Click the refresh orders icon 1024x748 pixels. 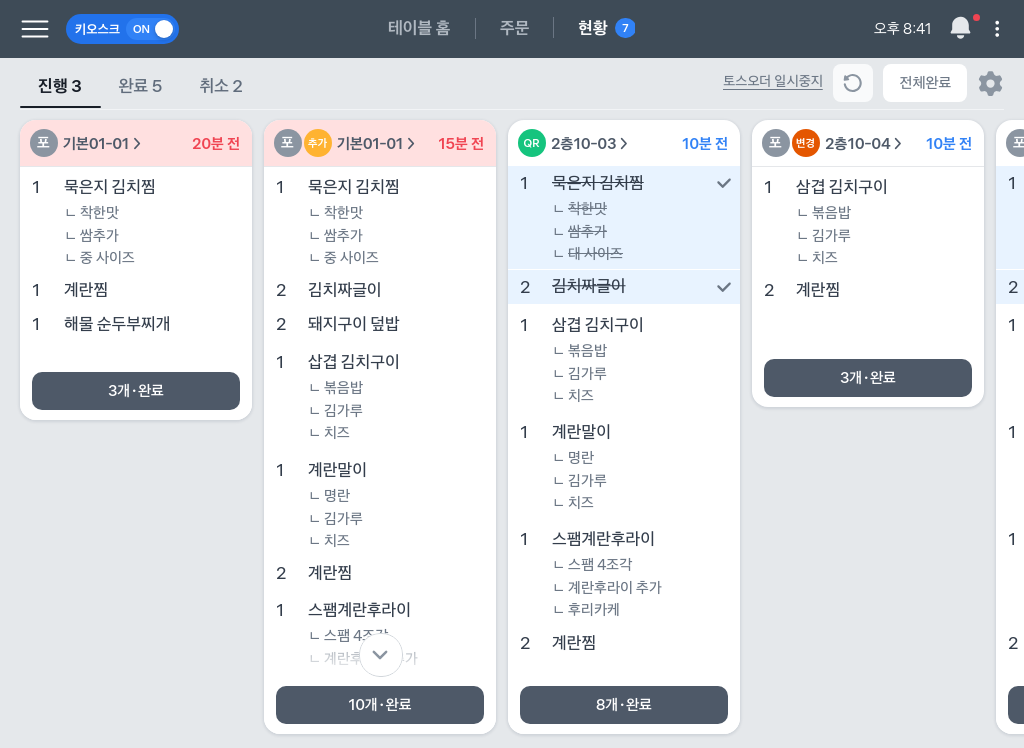click(x=852, y=83)
